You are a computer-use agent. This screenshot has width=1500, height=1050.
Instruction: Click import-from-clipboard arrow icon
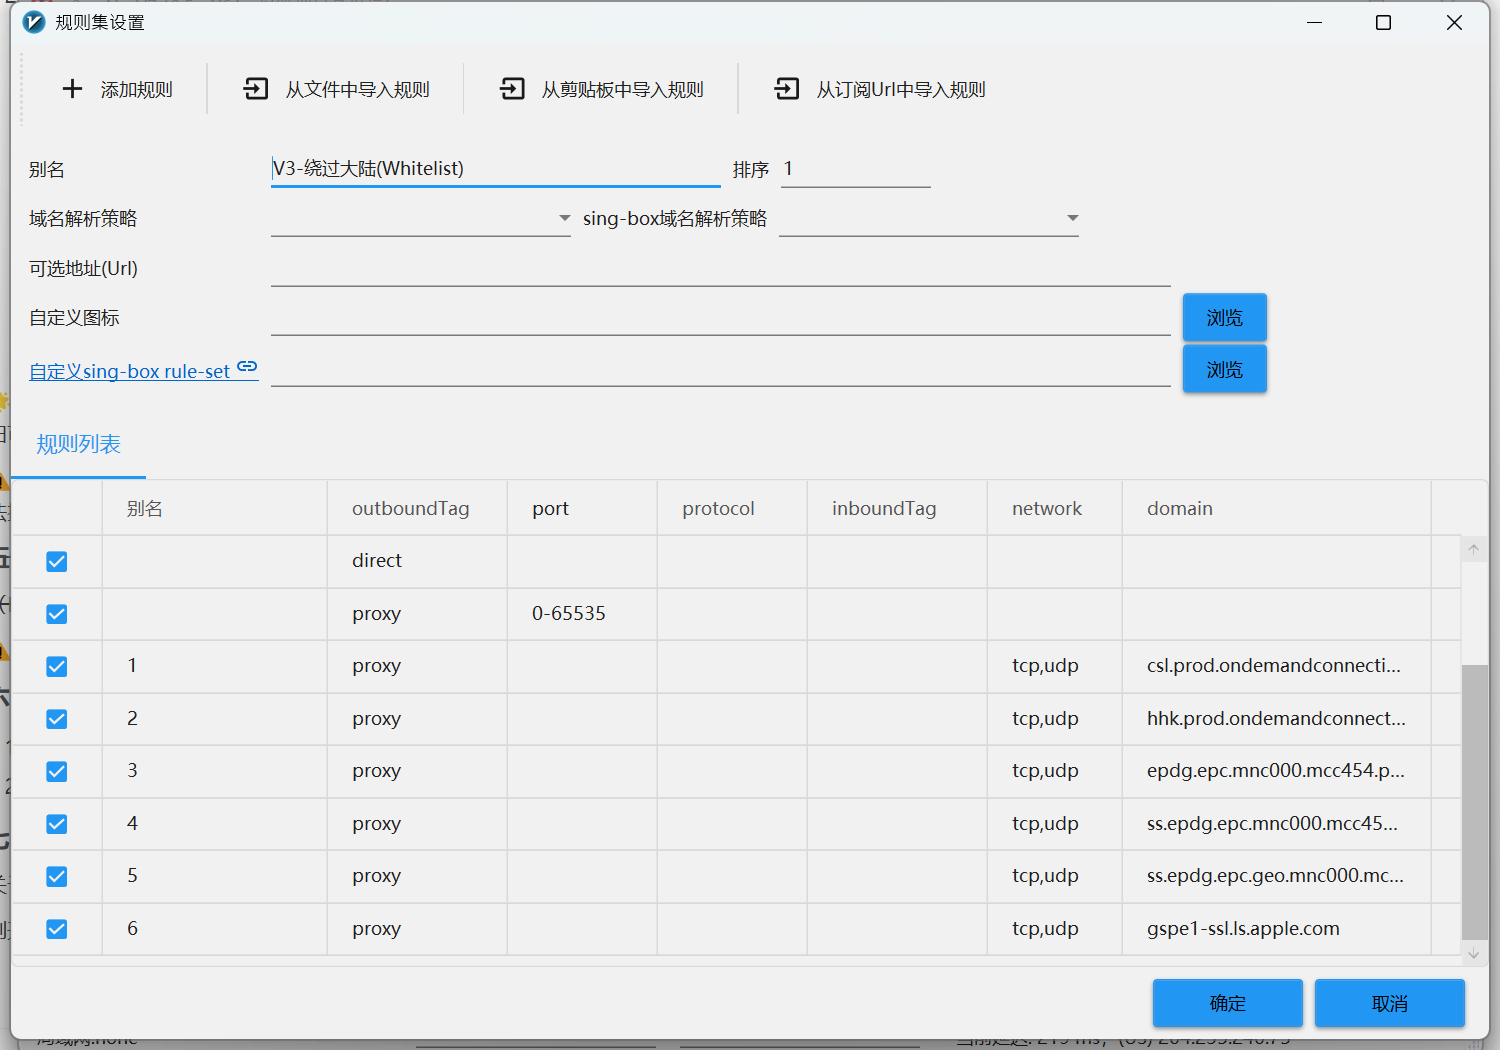tap(512, 89)
